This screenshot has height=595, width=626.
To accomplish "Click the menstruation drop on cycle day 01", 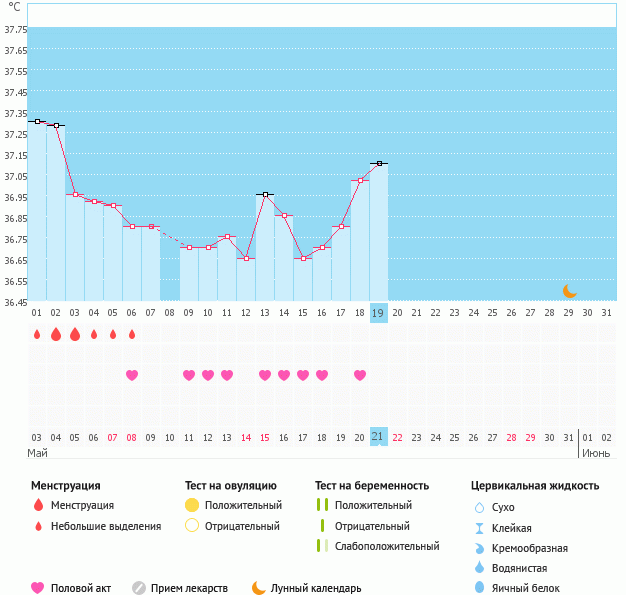I will (x=37, y=334).
